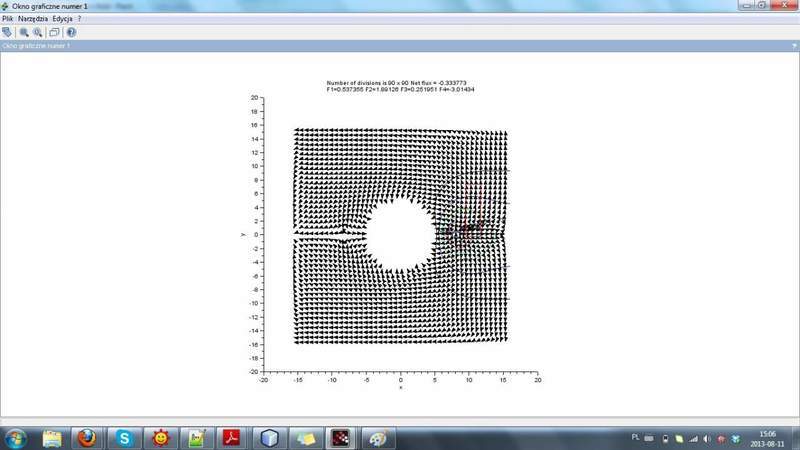The image size is (800, 450).
Task: Open help via the blue question icon
Action: tap(71, 32)
